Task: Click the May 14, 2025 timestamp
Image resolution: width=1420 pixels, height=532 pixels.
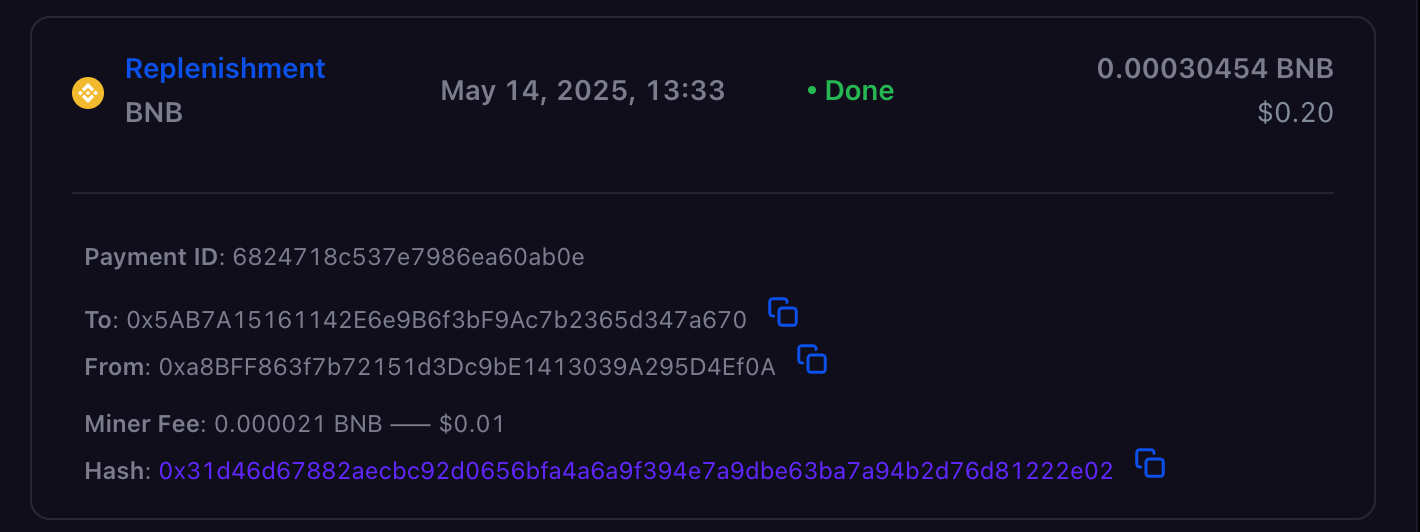Action: click(582, 91)
